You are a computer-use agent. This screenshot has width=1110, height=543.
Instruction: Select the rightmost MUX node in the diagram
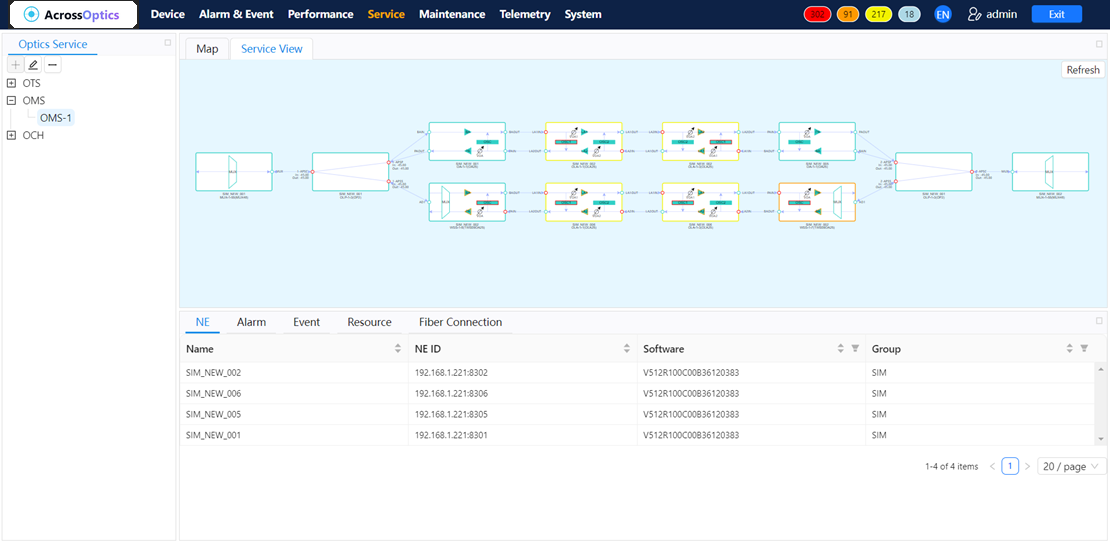pos(1051,171)
